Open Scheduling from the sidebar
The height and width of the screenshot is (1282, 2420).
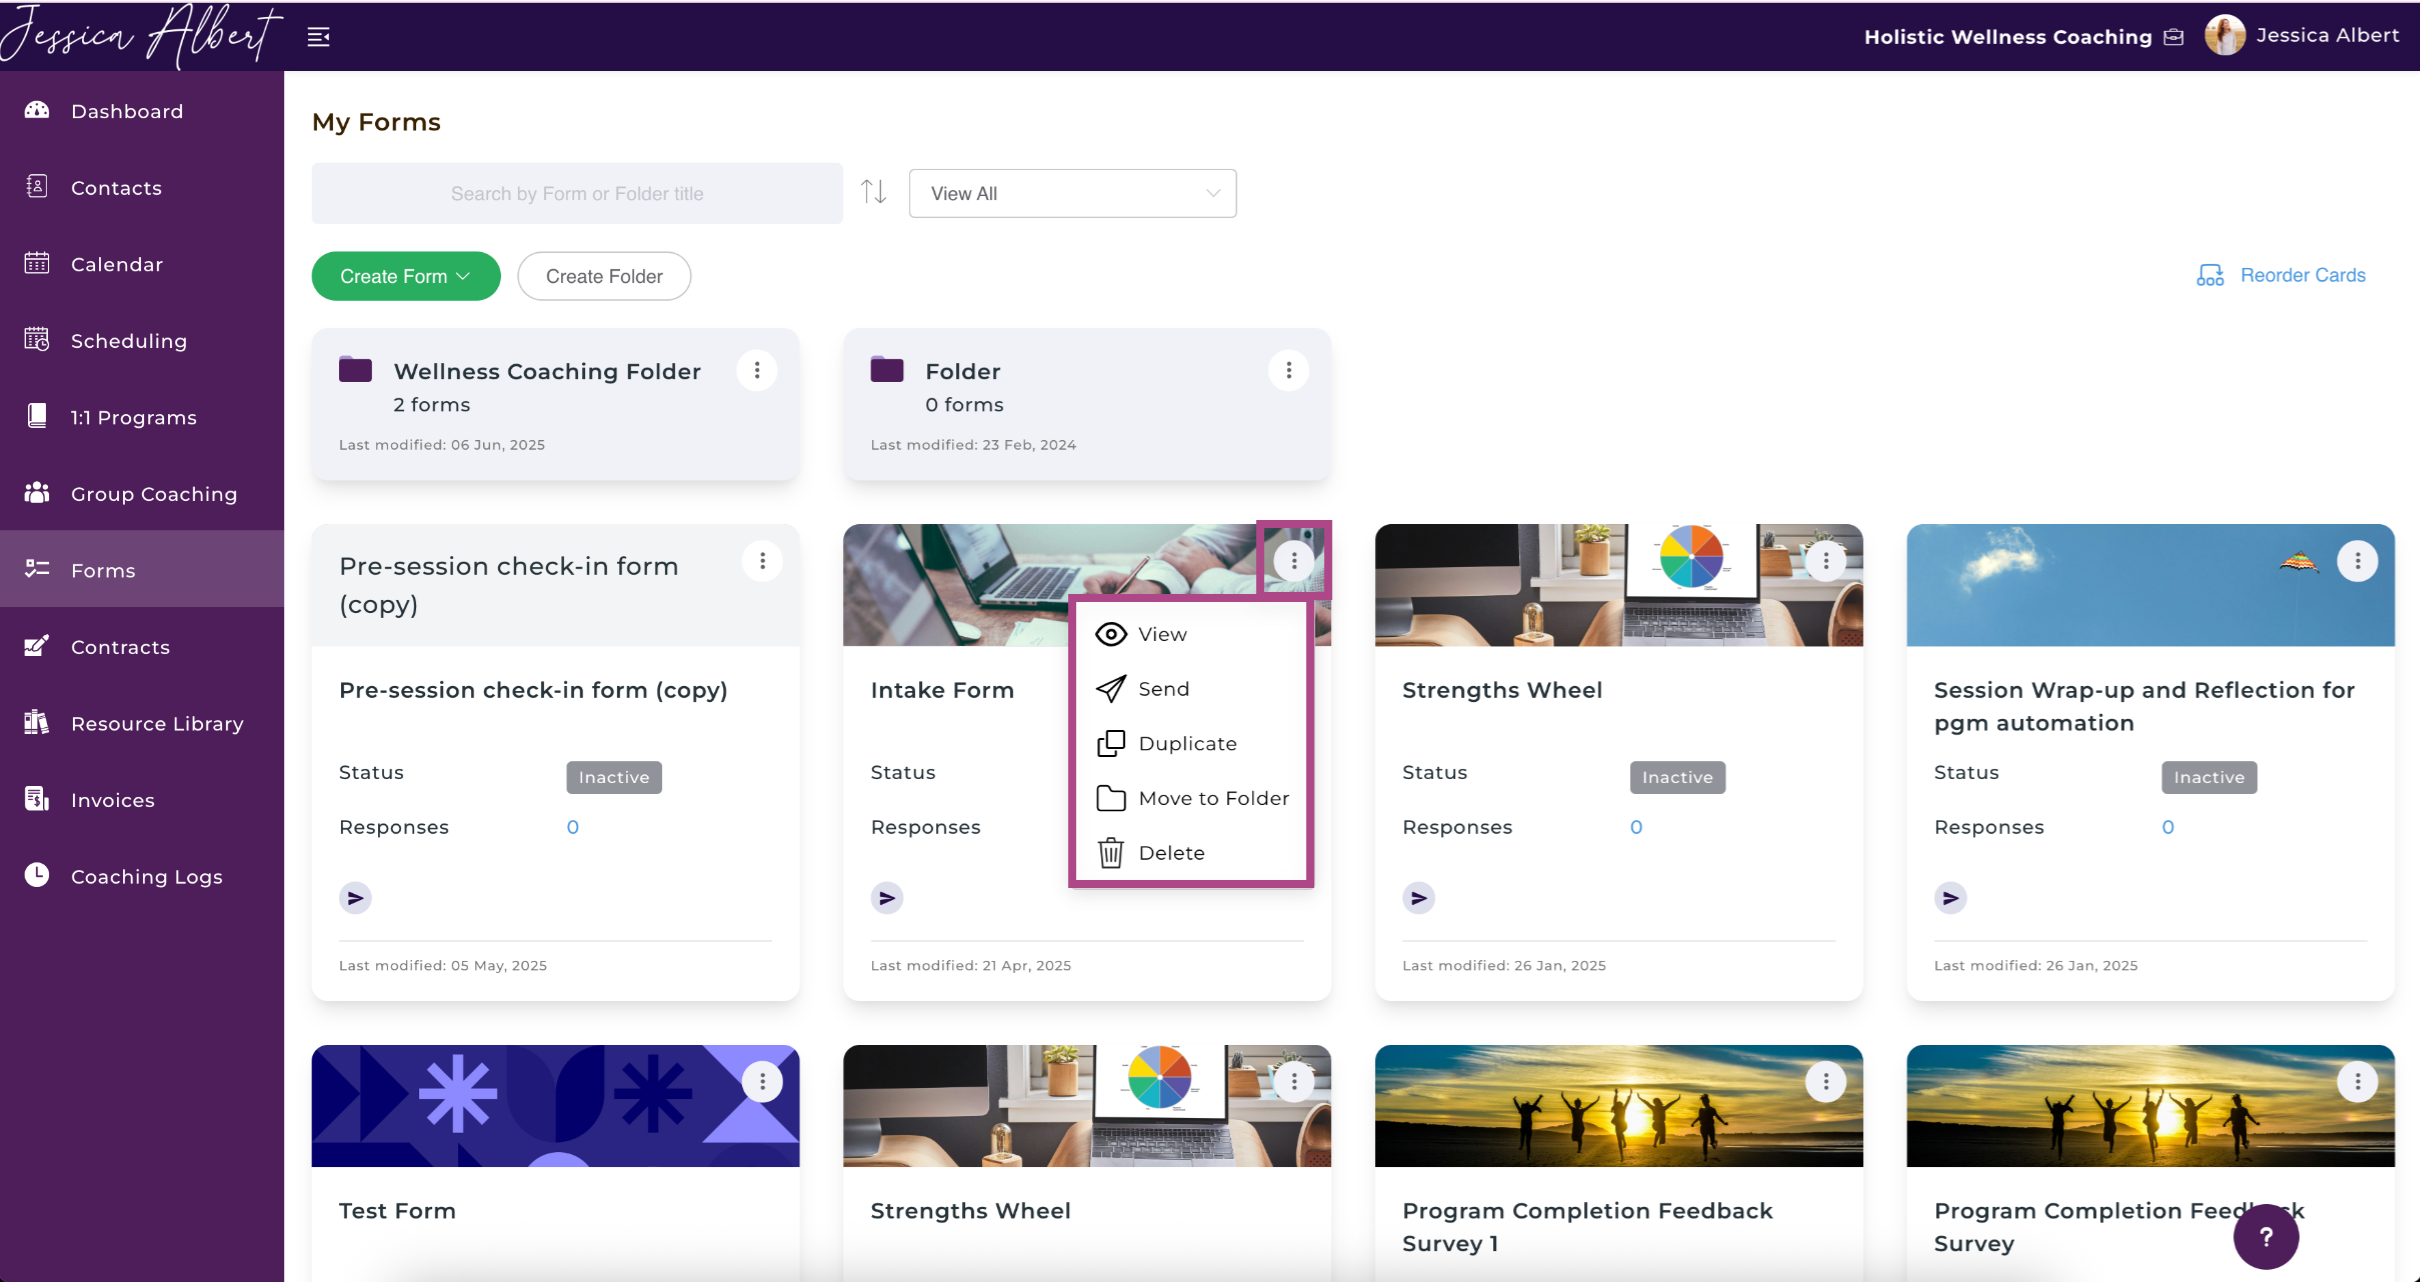tap(142, 341)
